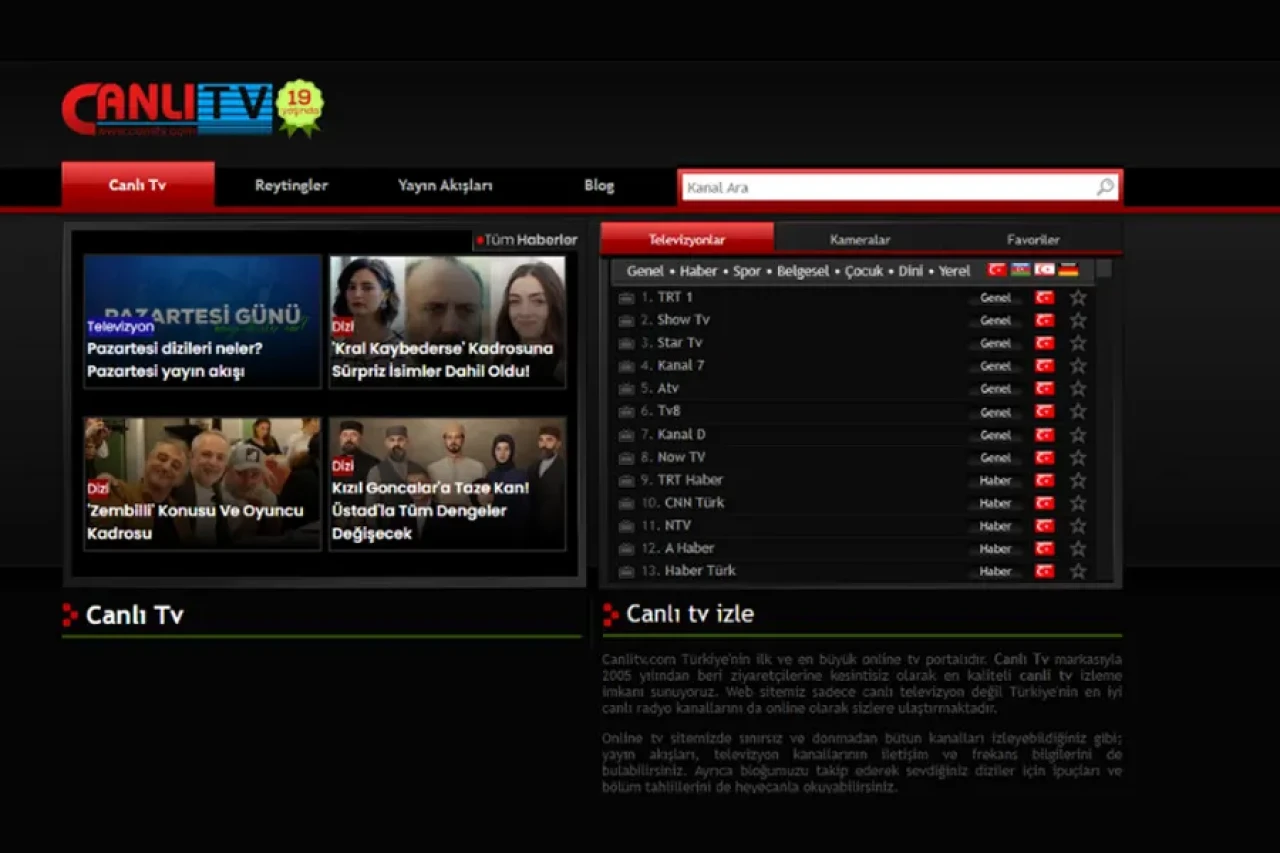Click the red bullet before Tüm Haberler
The height and width of the screenshot is (853, 1280).
point(480,240)
